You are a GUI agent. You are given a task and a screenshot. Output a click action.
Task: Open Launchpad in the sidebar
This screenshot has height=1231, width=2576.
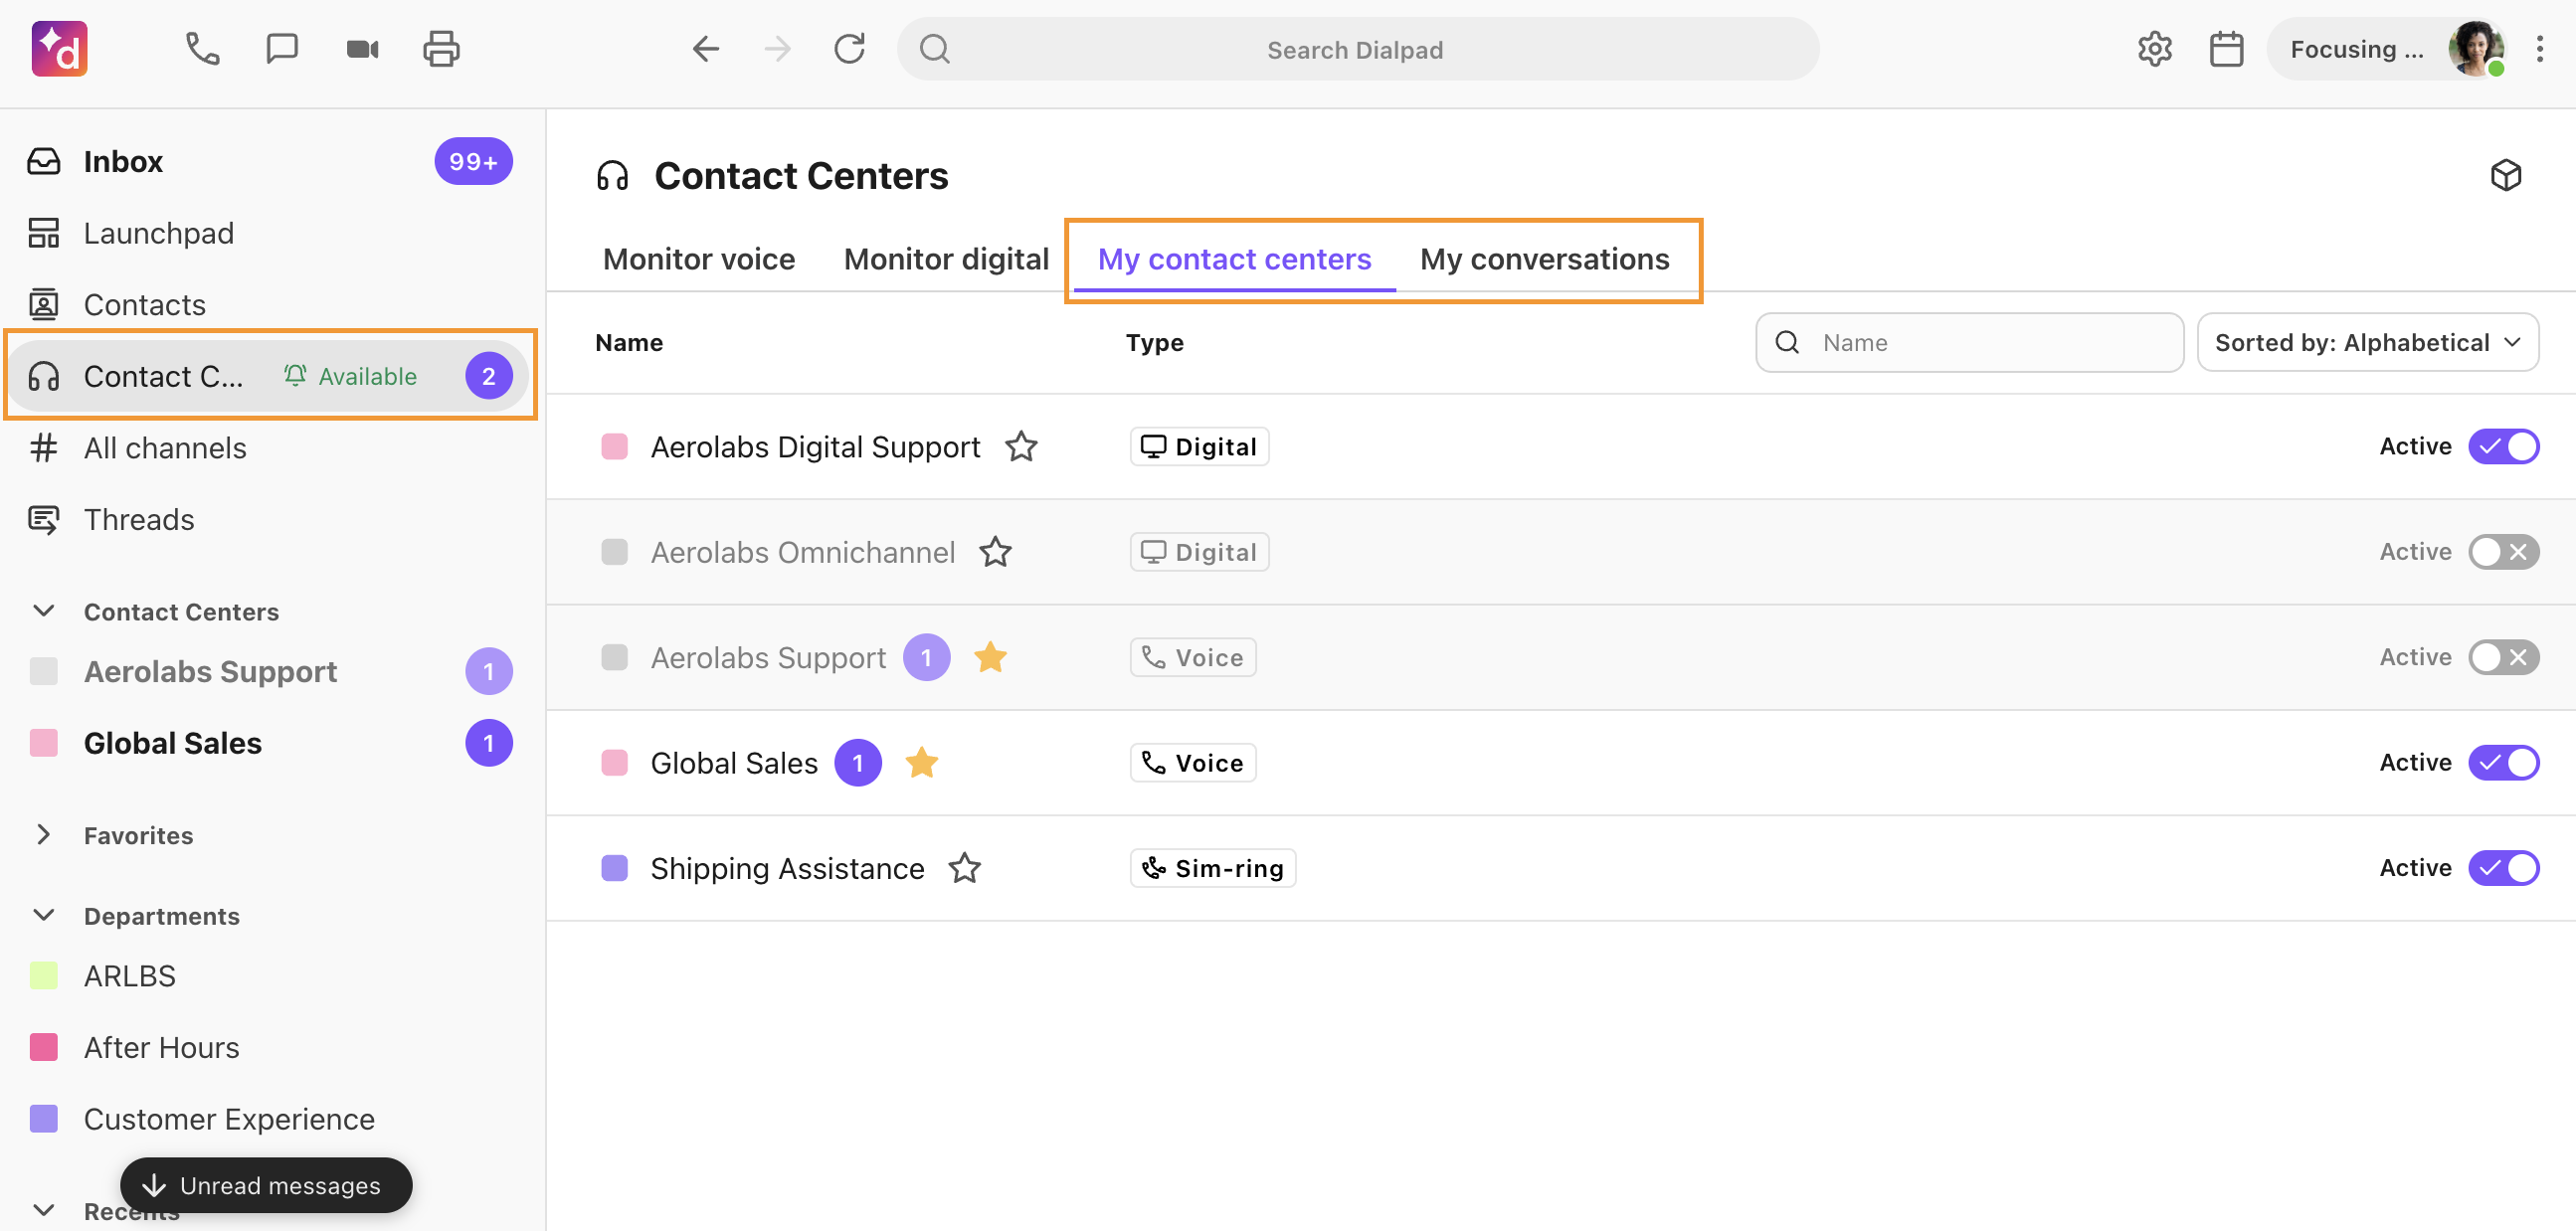[x=270, y=233]
